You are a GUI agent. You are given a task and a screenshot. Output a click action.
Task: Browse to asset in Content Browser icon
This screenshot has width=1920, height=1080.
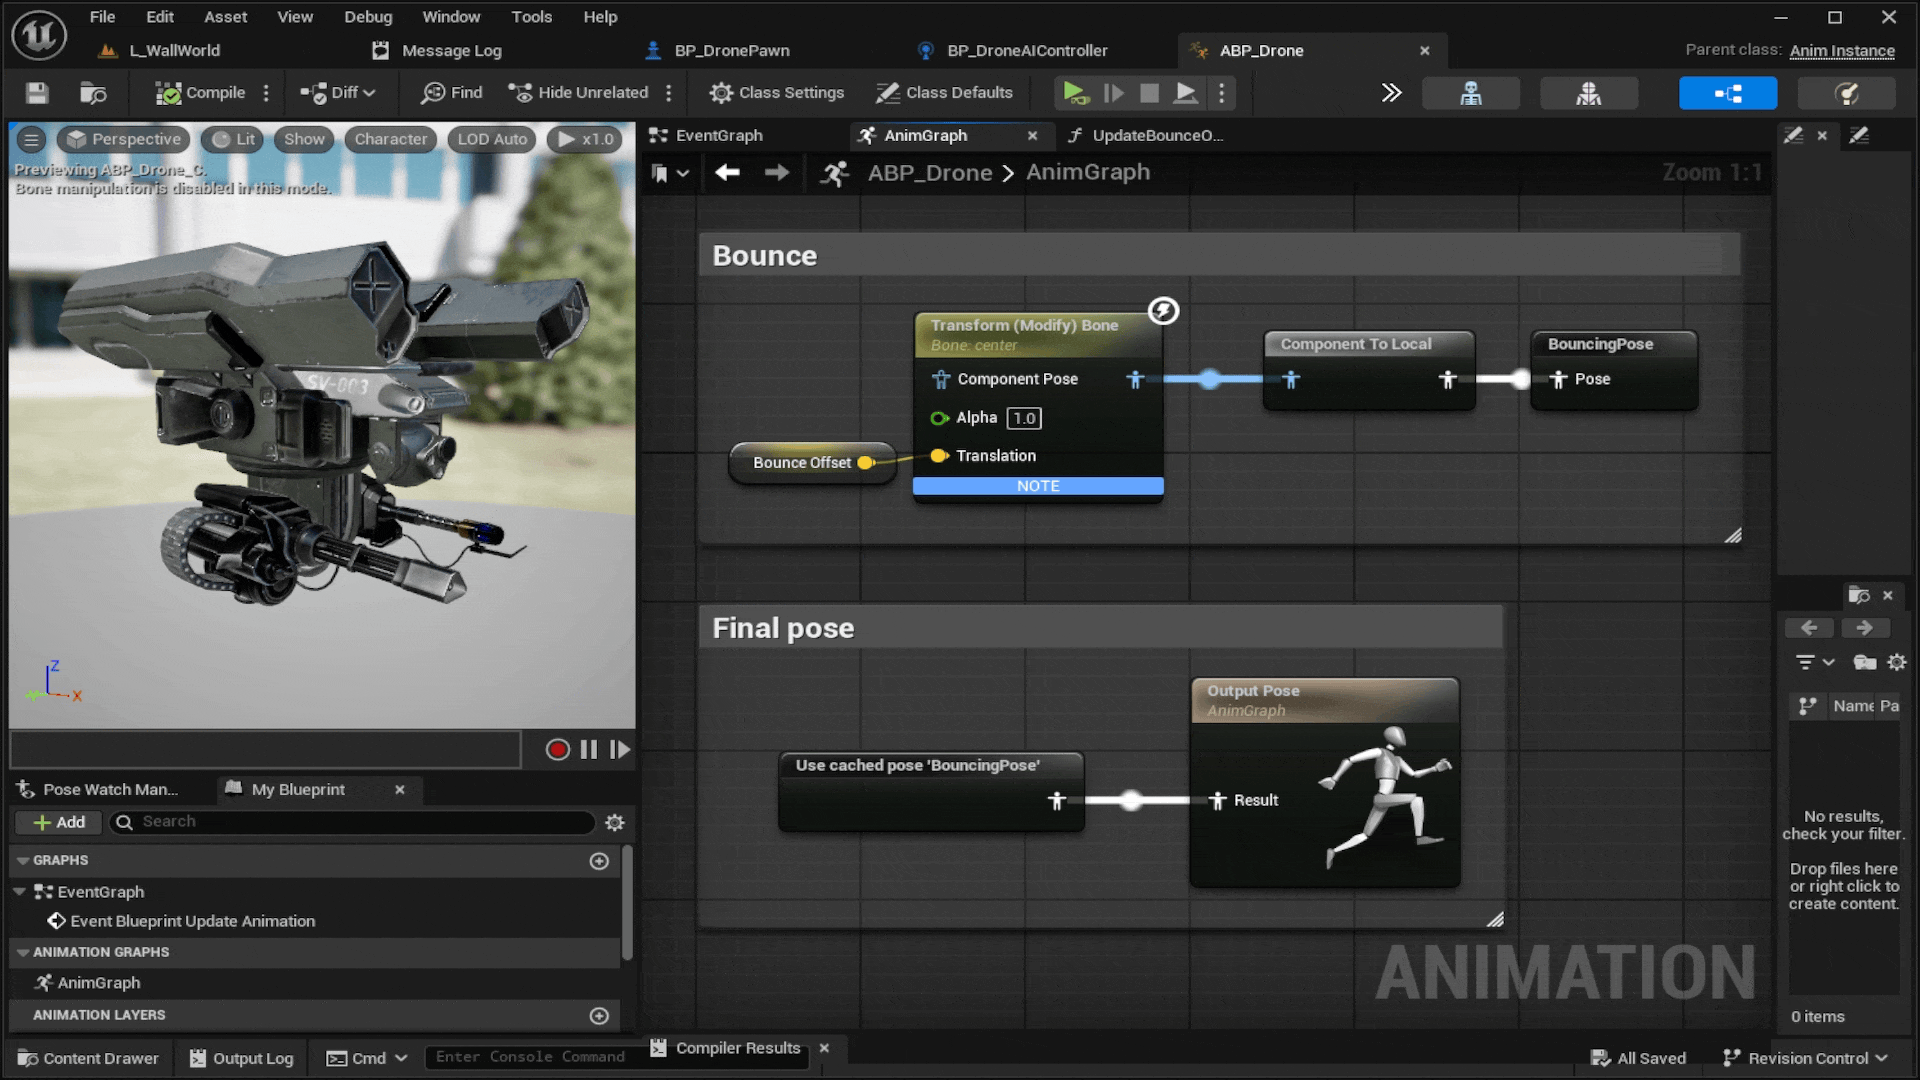tap(93, 93)
